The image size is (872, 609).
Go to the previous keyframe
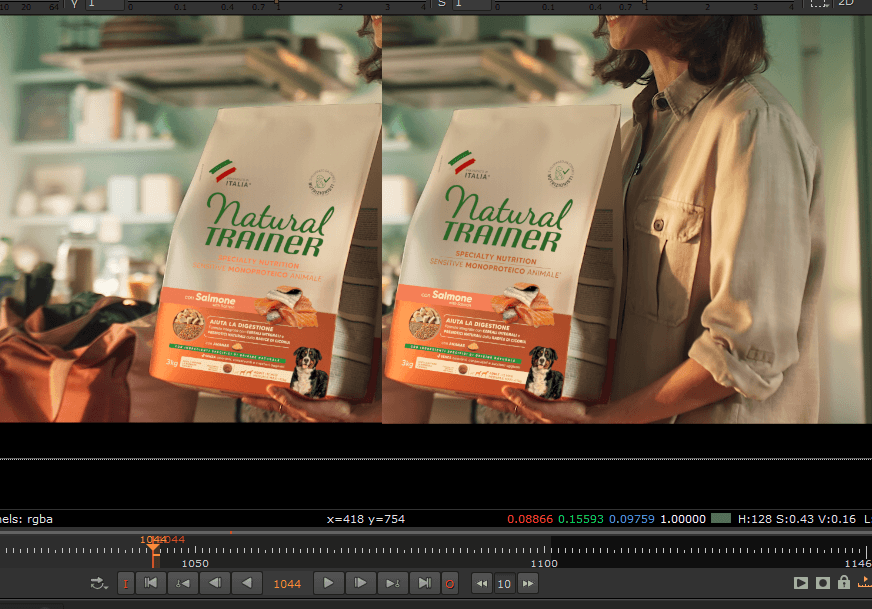183,583
